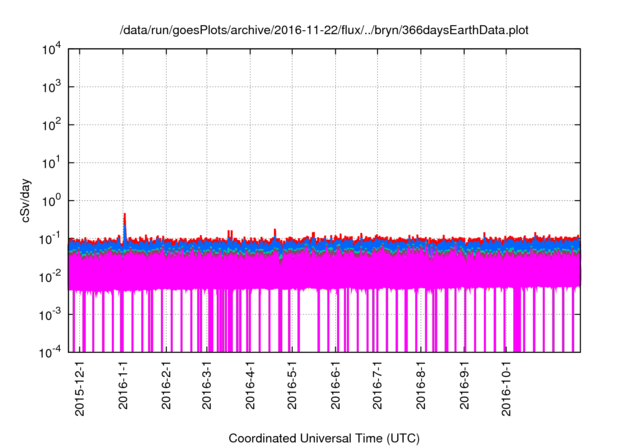This screenshot has height=448, width=640.
Task: Click the 2016-7-1 date tick label
Action: (x=376, y=385)
